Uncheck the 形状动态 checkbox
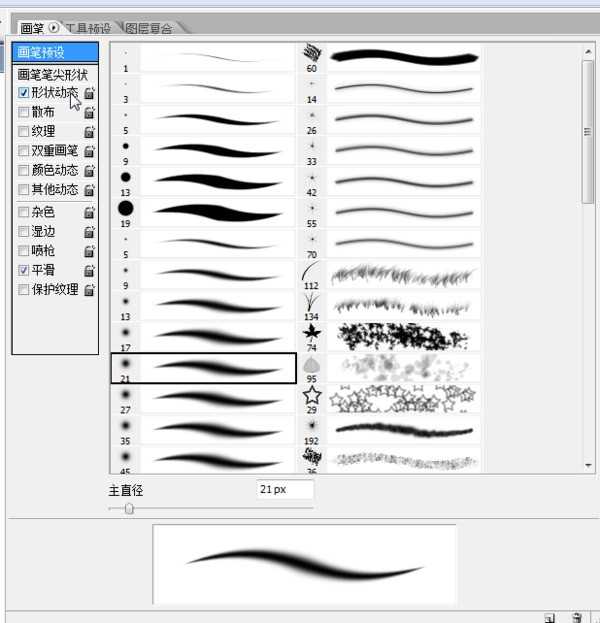 pyautogui.click(x=24, y=92)
